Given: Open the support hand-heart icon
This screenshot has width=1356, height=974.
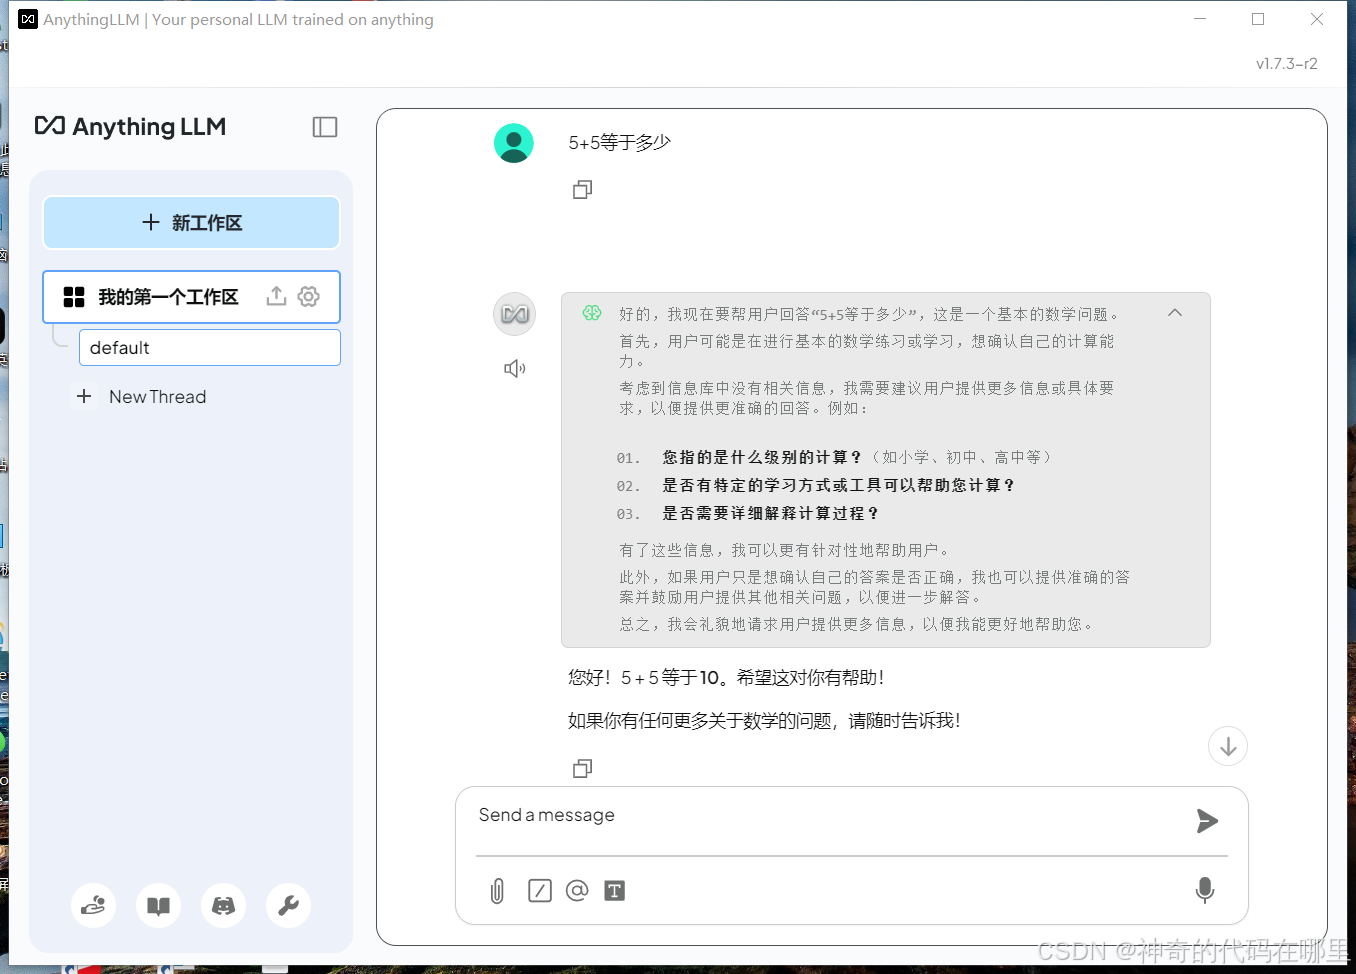Looking at the screenshot, I should click(94, 906).
